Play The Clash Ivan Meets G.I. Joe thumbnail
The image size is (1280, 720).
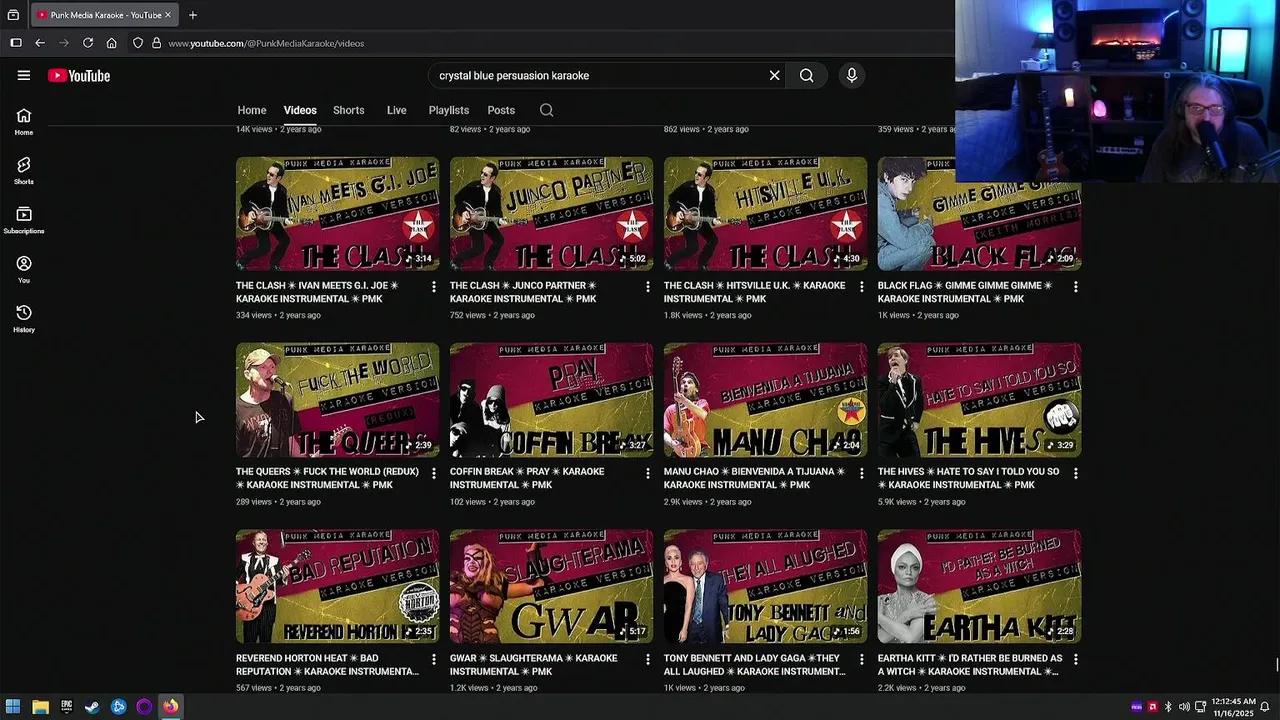pos(337,214)
